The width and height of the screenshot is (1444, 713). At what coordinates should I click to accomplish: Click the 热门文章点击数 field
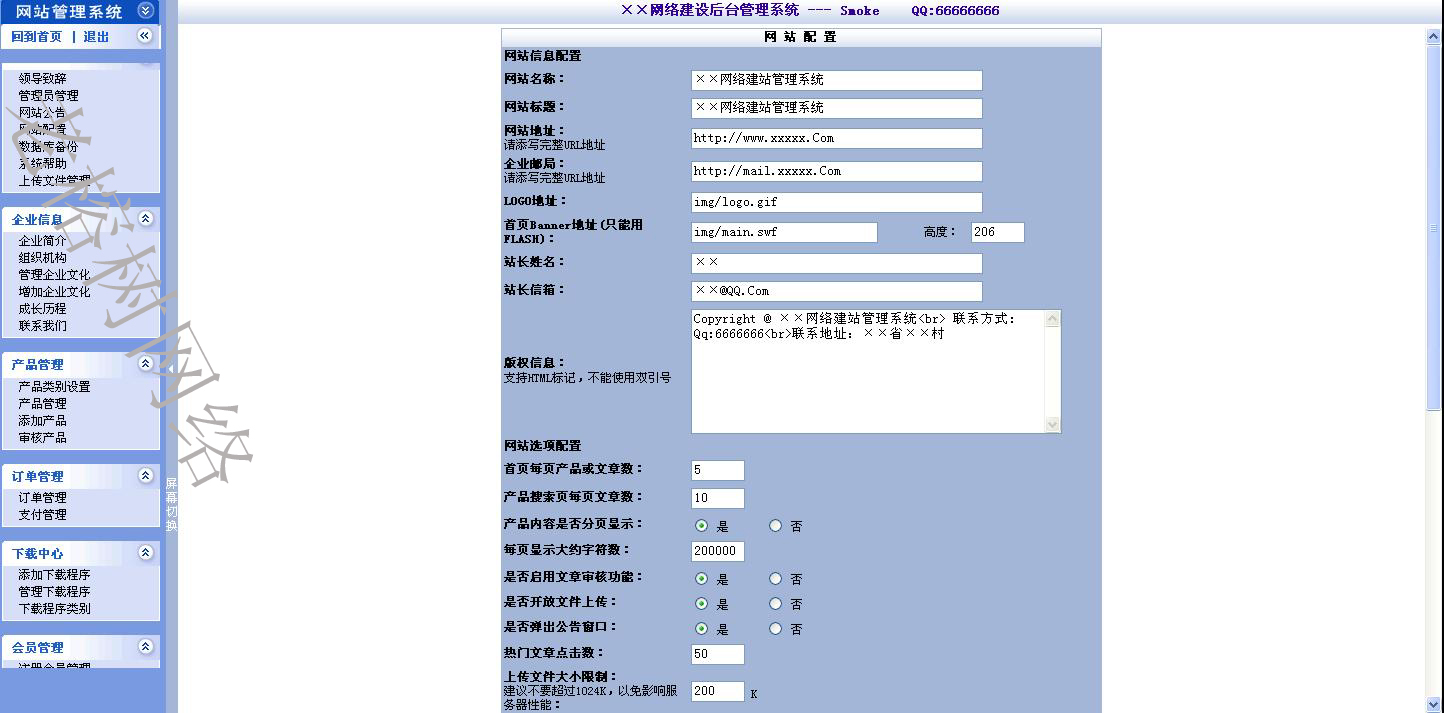(717, 654)
